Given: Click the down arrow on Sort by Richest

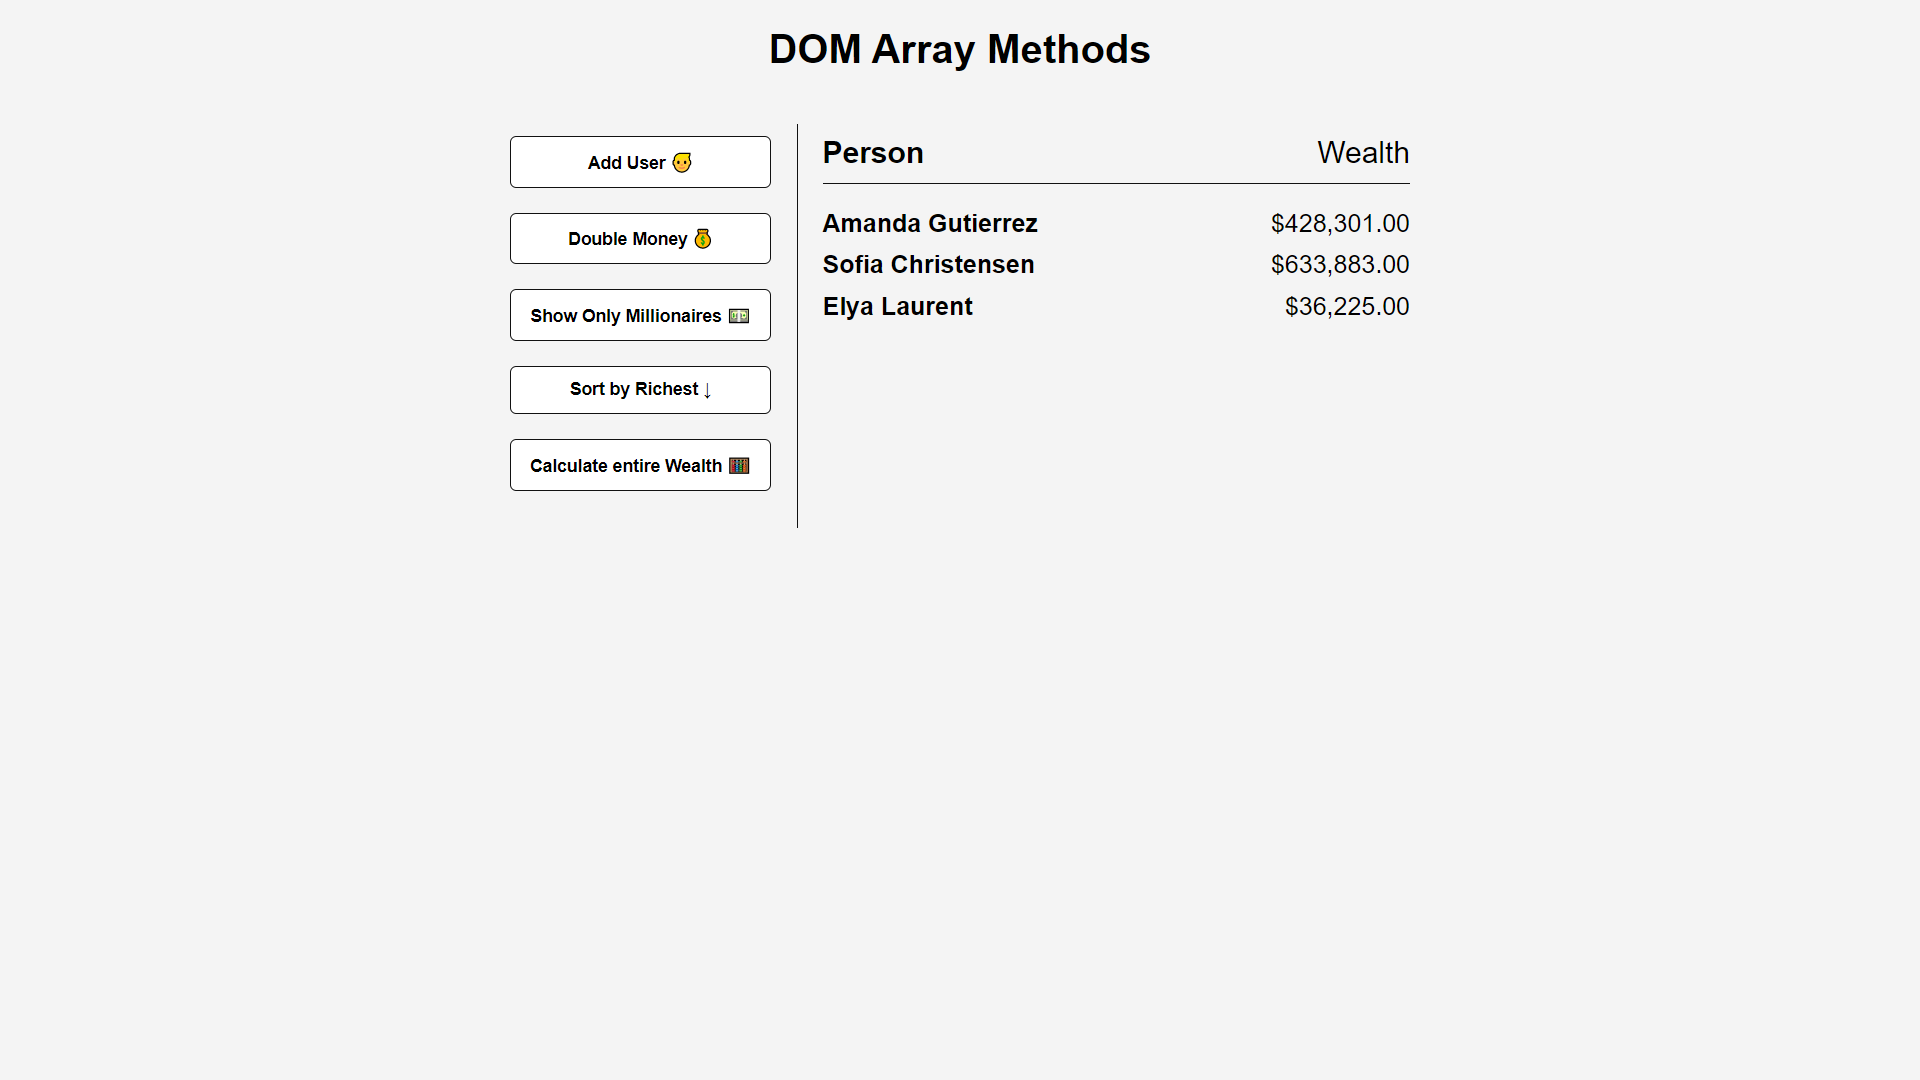Looking at the screenshot, I should (707, 391).
